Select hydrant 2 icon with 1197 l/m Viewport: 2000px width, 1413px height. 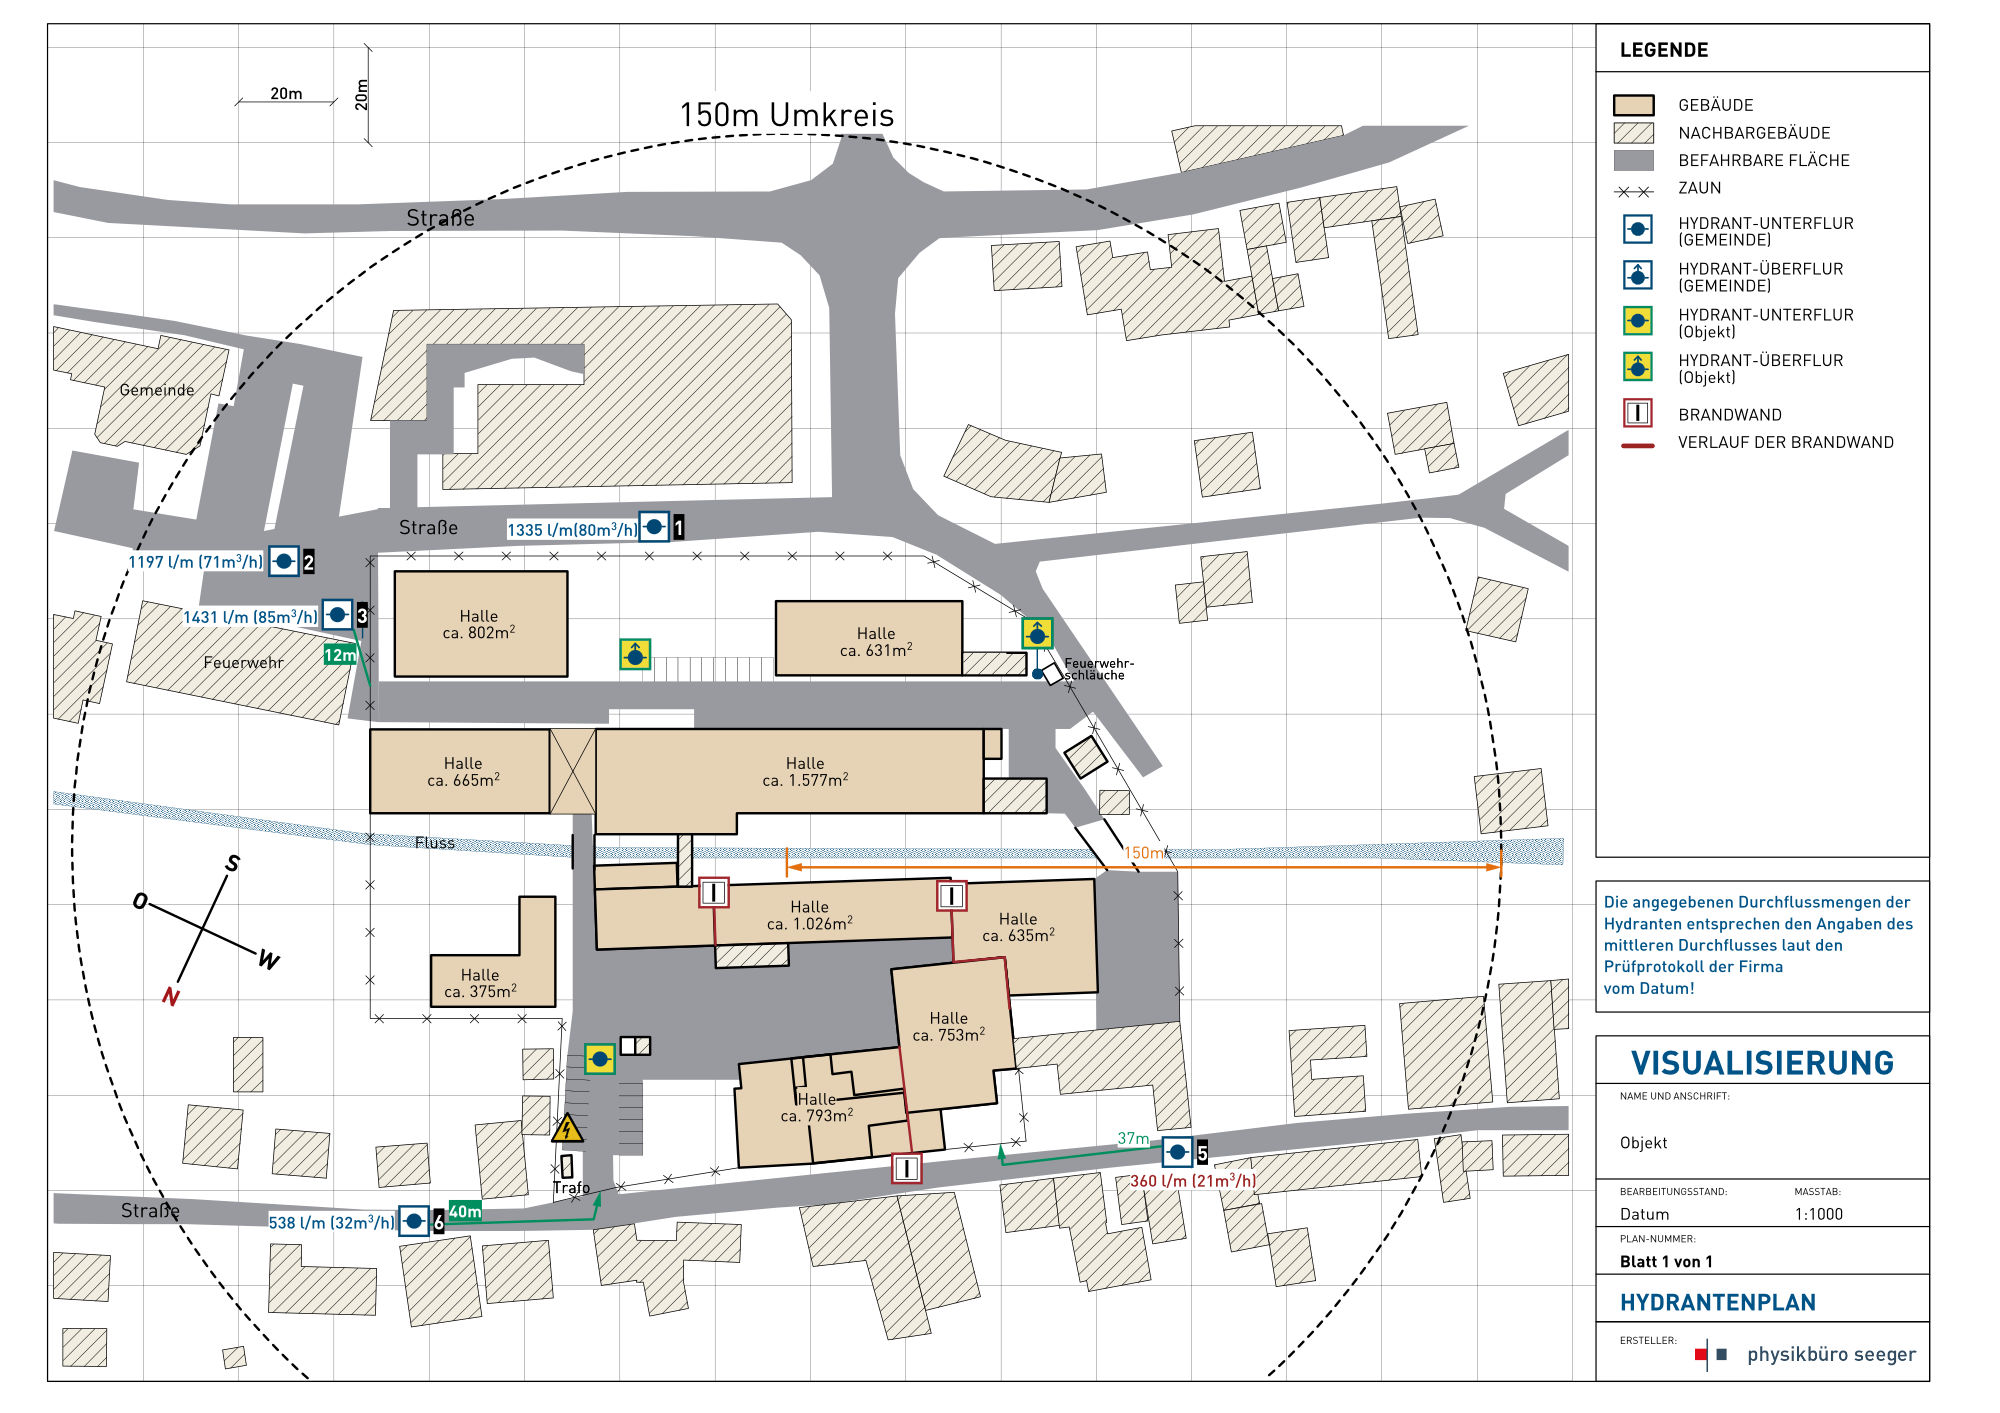(x=284, y=561)
